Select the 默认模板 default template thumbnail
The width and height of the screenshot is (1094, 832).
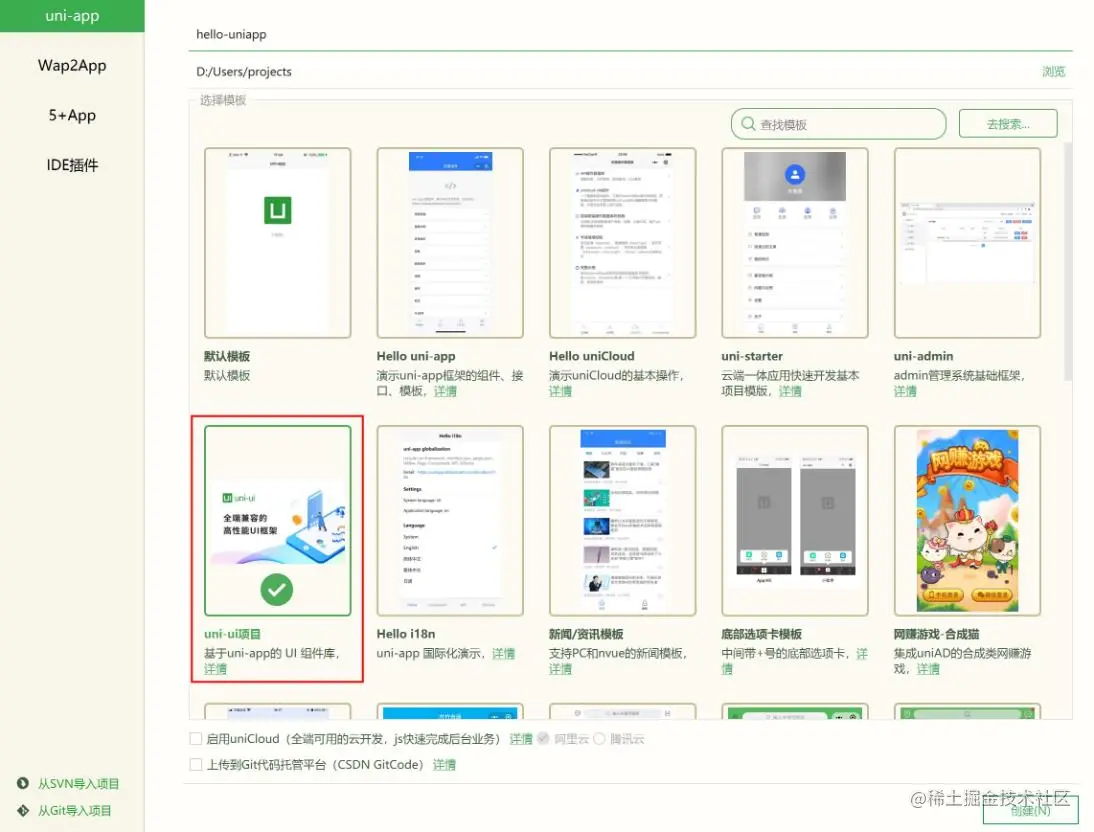click(277, 241)
